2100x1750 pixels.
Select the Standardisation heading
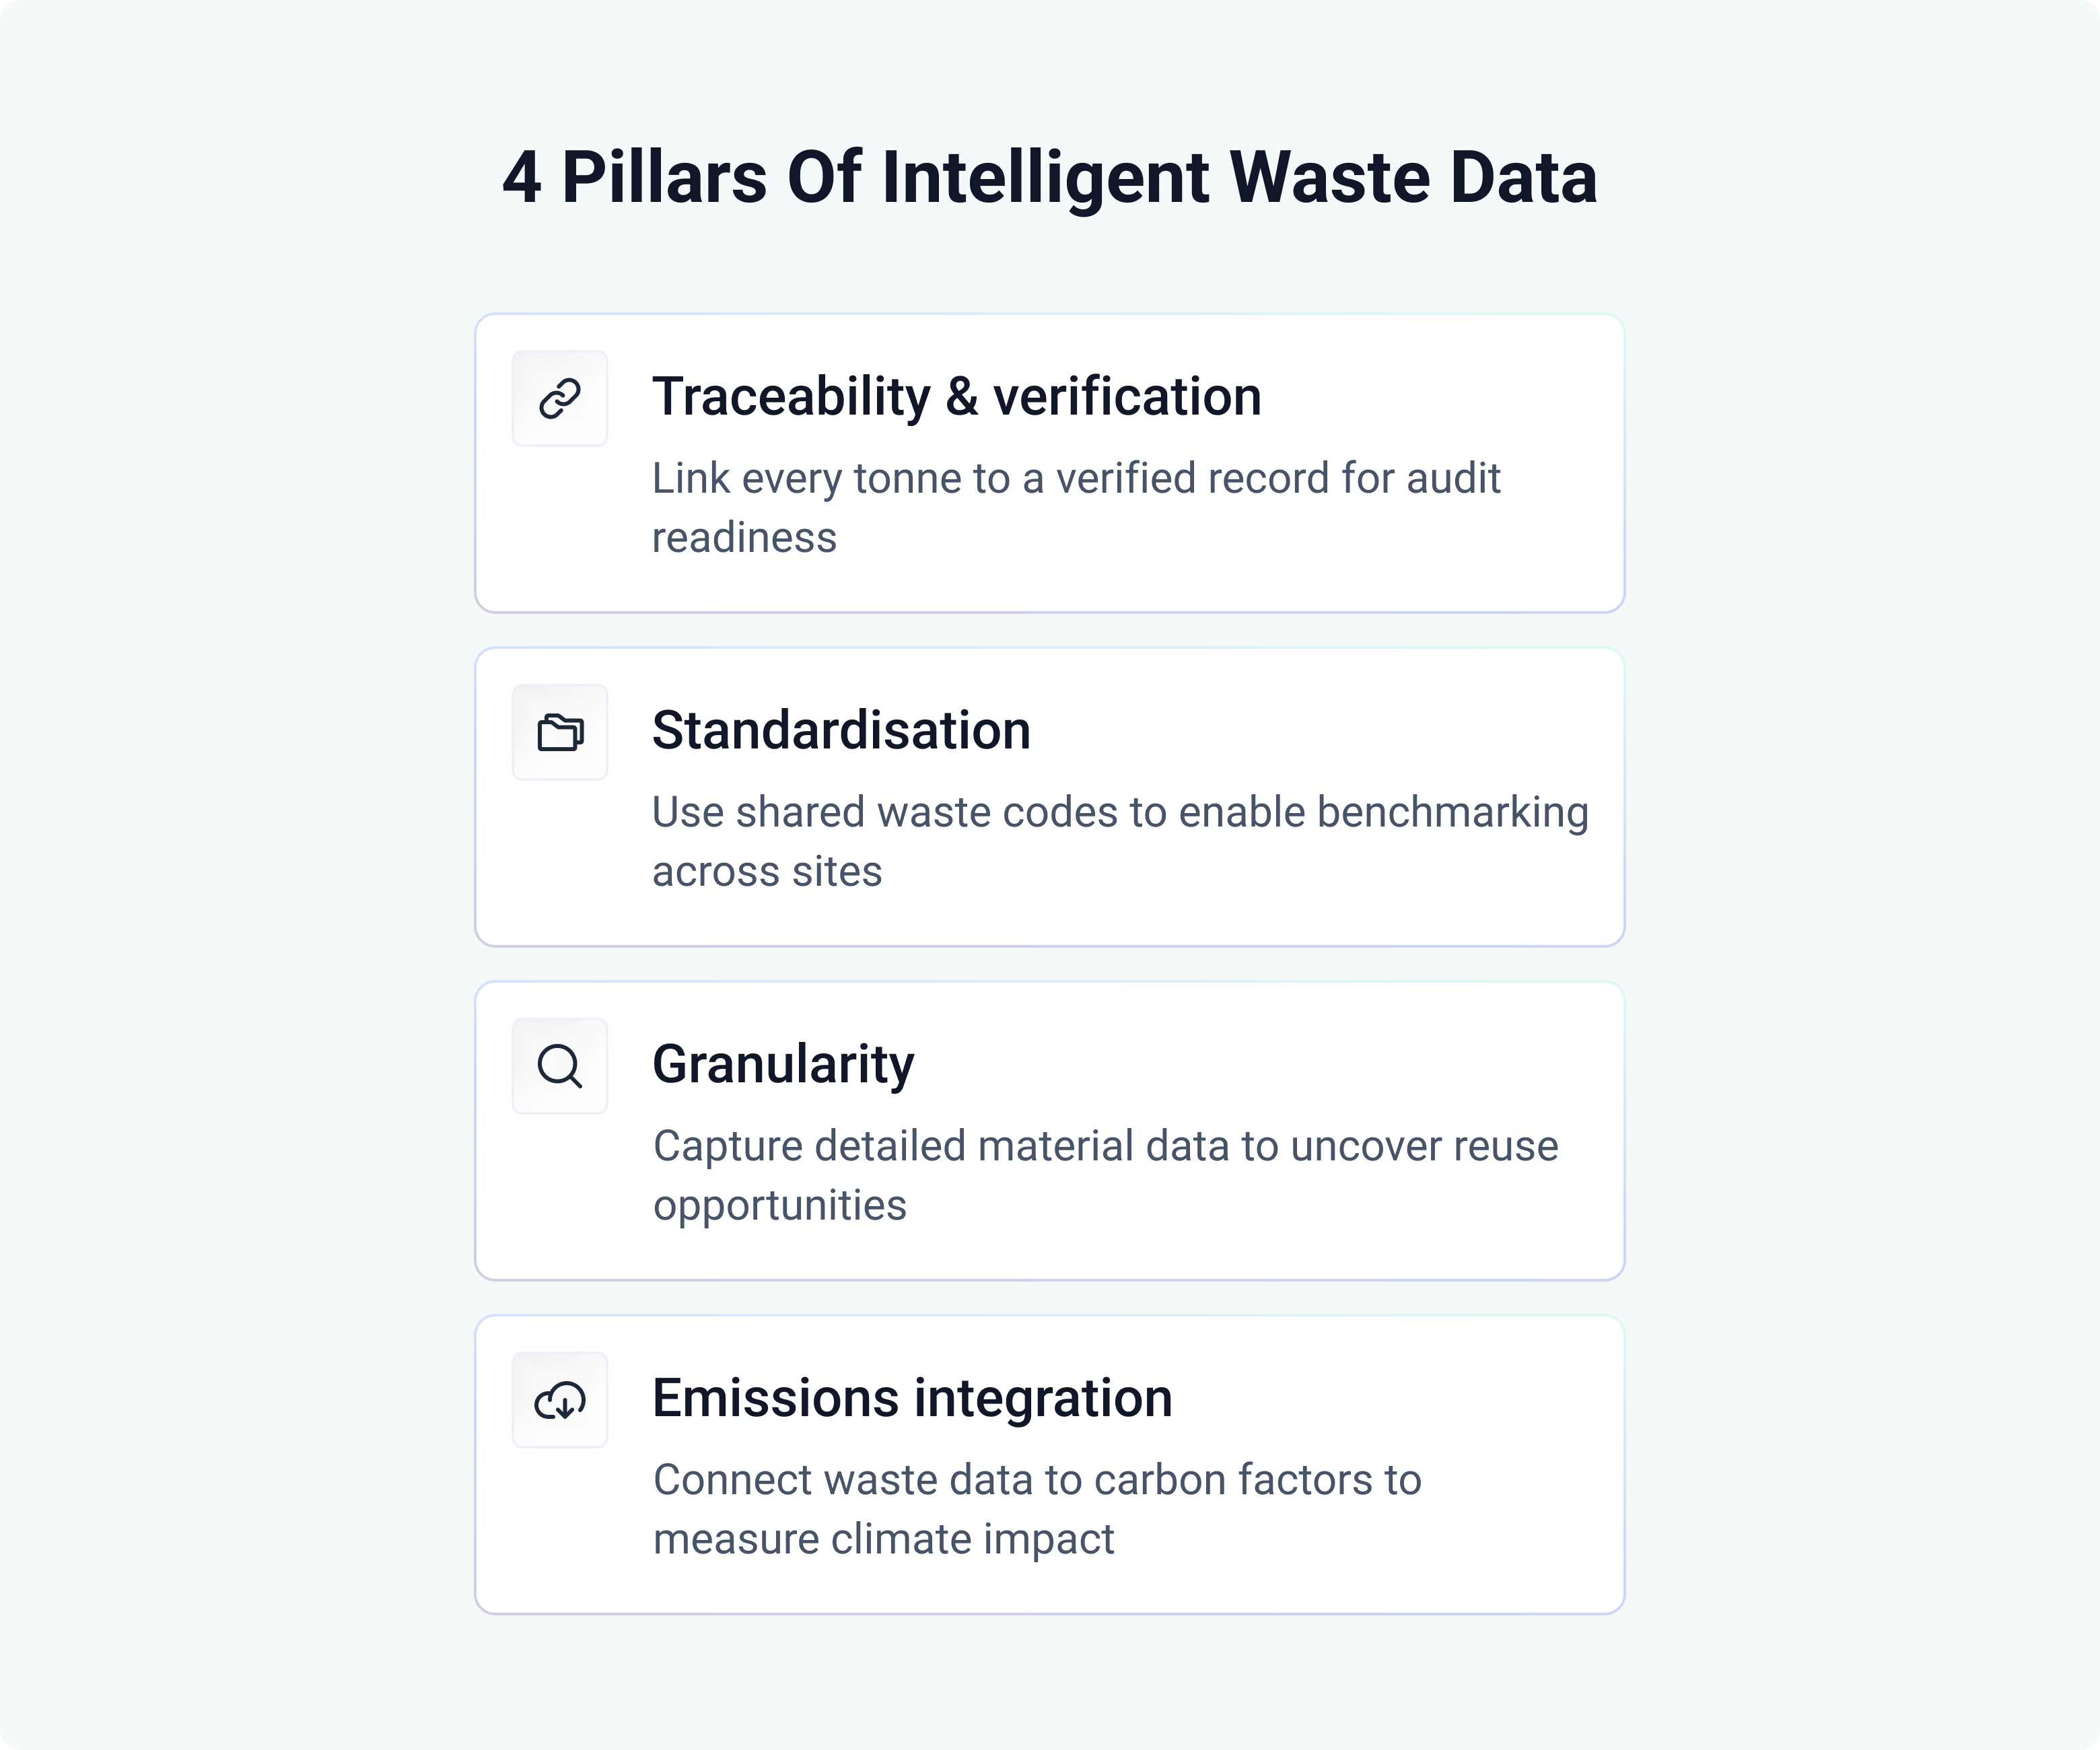click(841, 730)
